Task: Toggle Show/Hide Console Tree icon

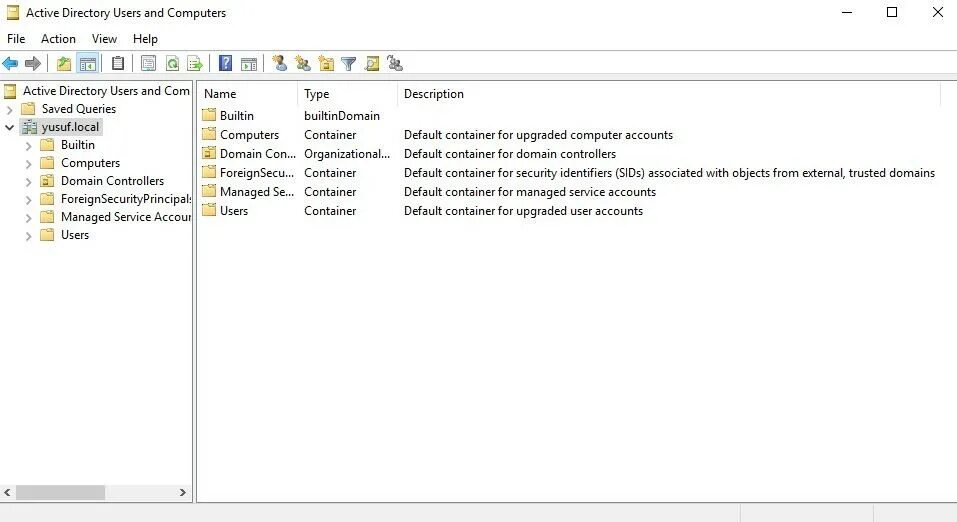Action: (88, 63)
